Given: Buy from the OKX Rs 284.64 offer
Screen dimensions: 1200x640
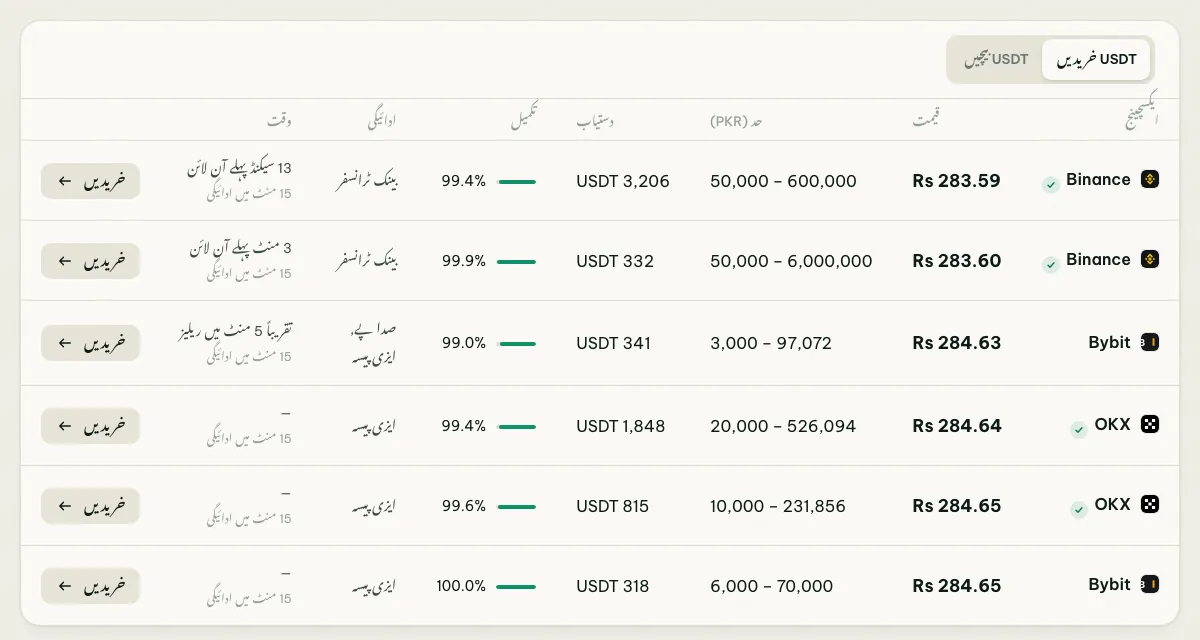Looking at the screenshot, I should (x=90, y=426).
